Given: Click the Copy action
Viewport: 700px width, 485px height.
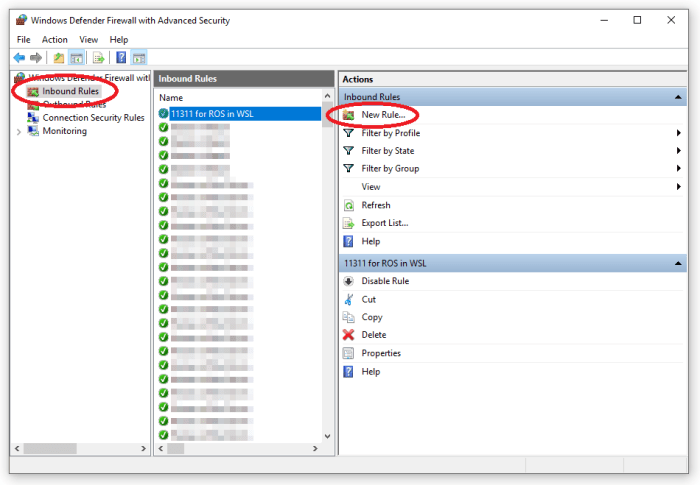Looking at the screenshot, I should (371, 317).
